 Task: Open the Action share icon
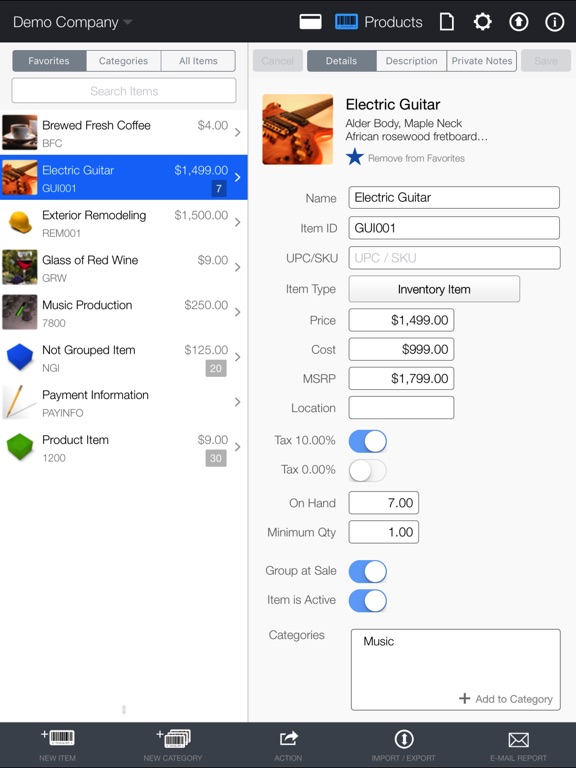[288, 738]
